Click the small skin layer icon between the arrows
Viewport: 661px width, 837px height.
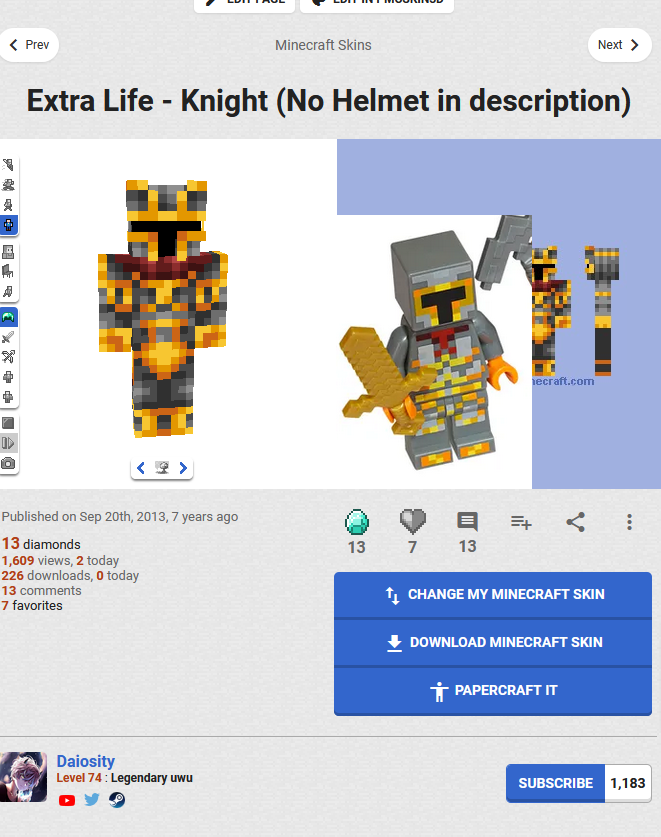162,468
